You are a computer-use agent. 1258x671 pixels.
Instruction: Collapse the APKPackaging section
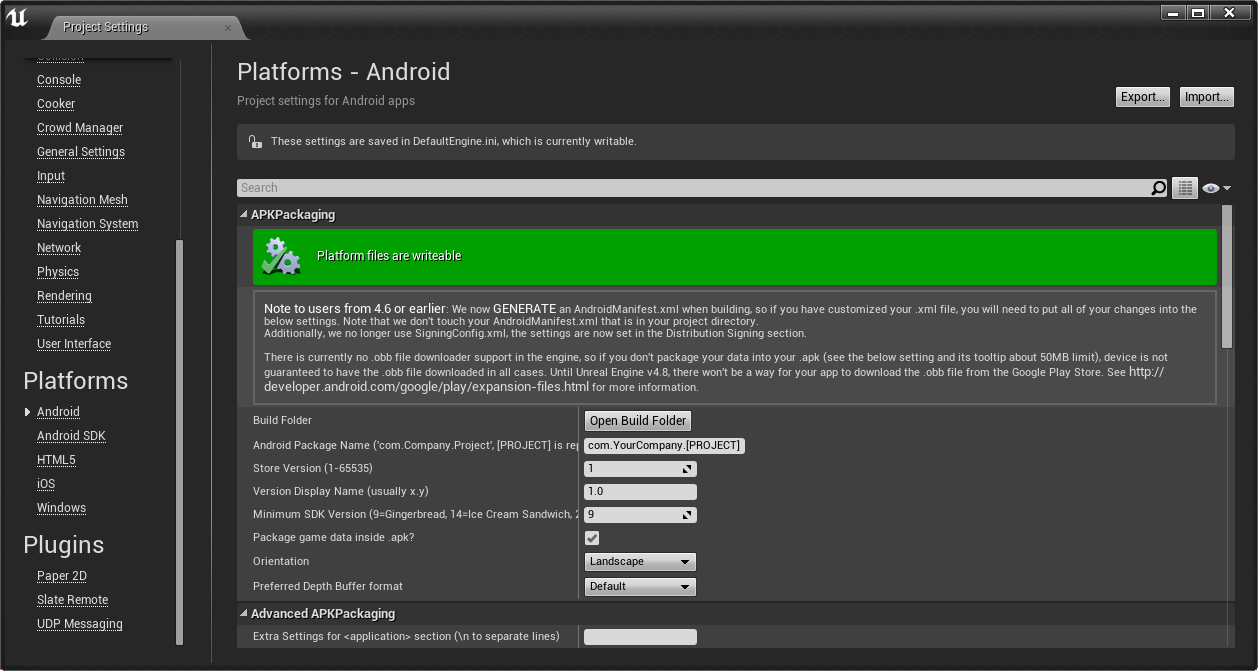point(244,215)
